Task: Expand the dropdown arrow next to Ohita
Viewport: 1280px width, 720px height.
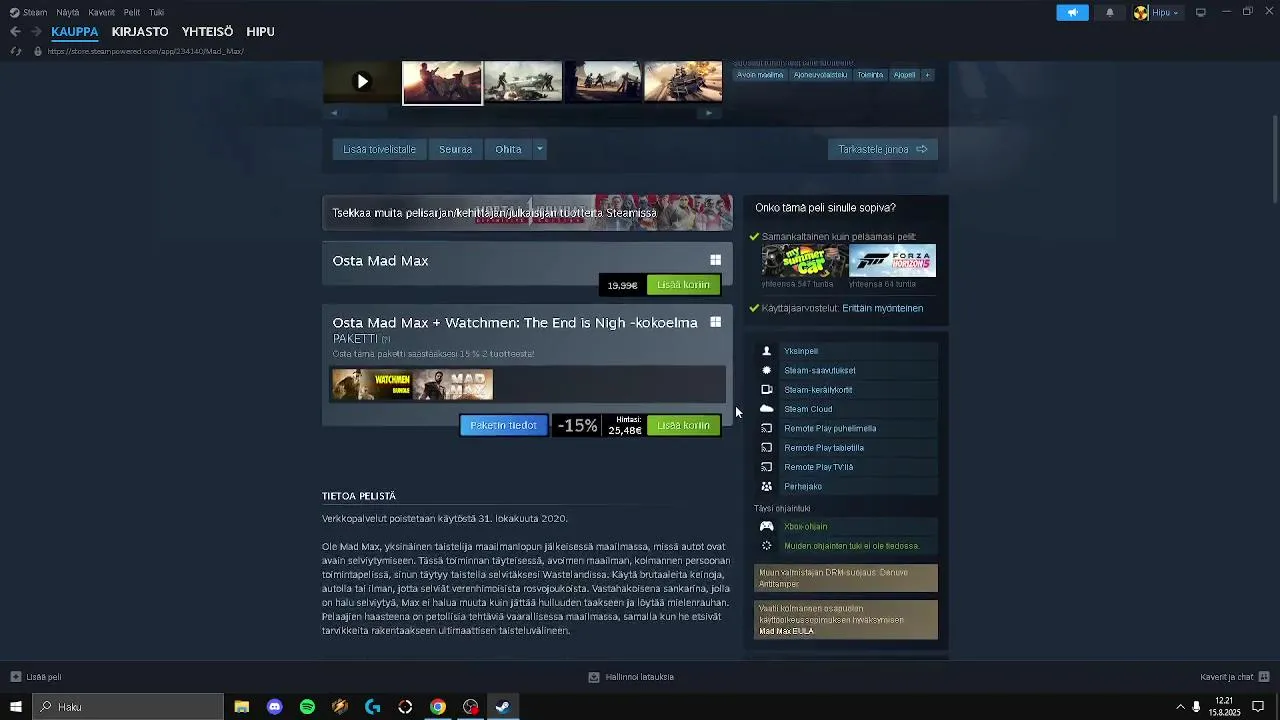Action: (x=539, y=149)
